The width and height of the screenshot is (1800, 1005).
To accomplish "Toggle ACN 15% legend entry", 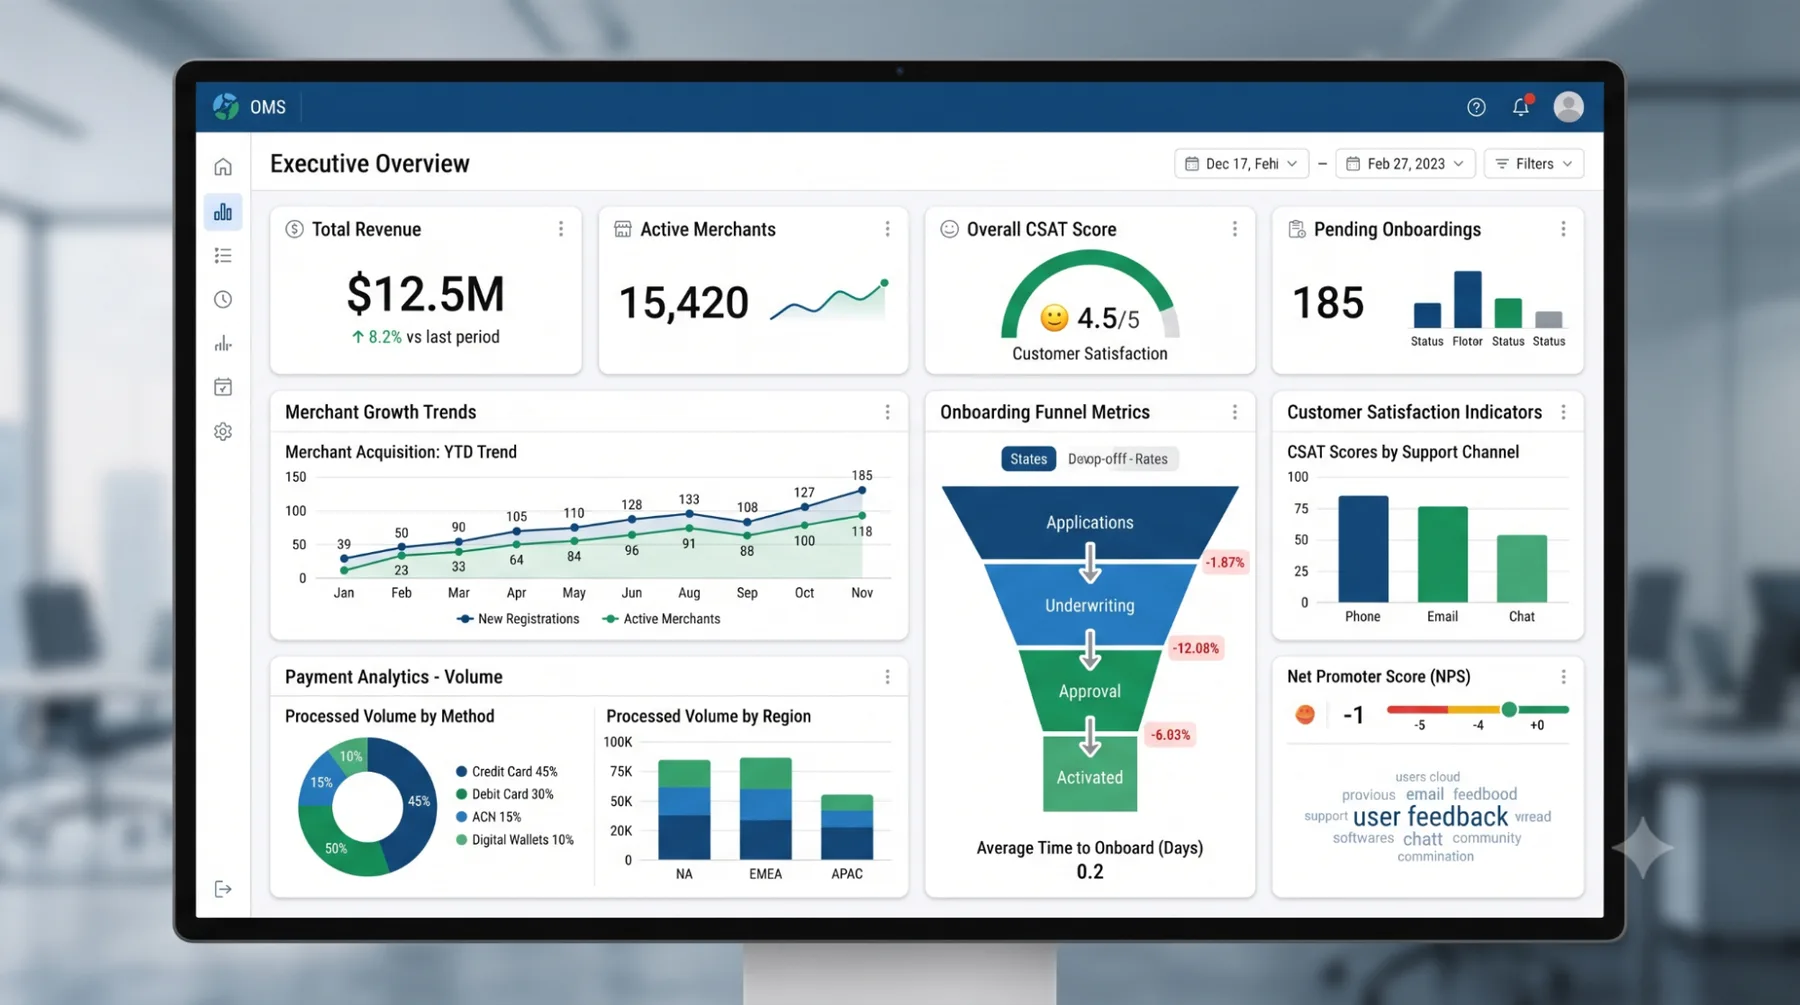I will pyautogui.click(x=489, y=817).
